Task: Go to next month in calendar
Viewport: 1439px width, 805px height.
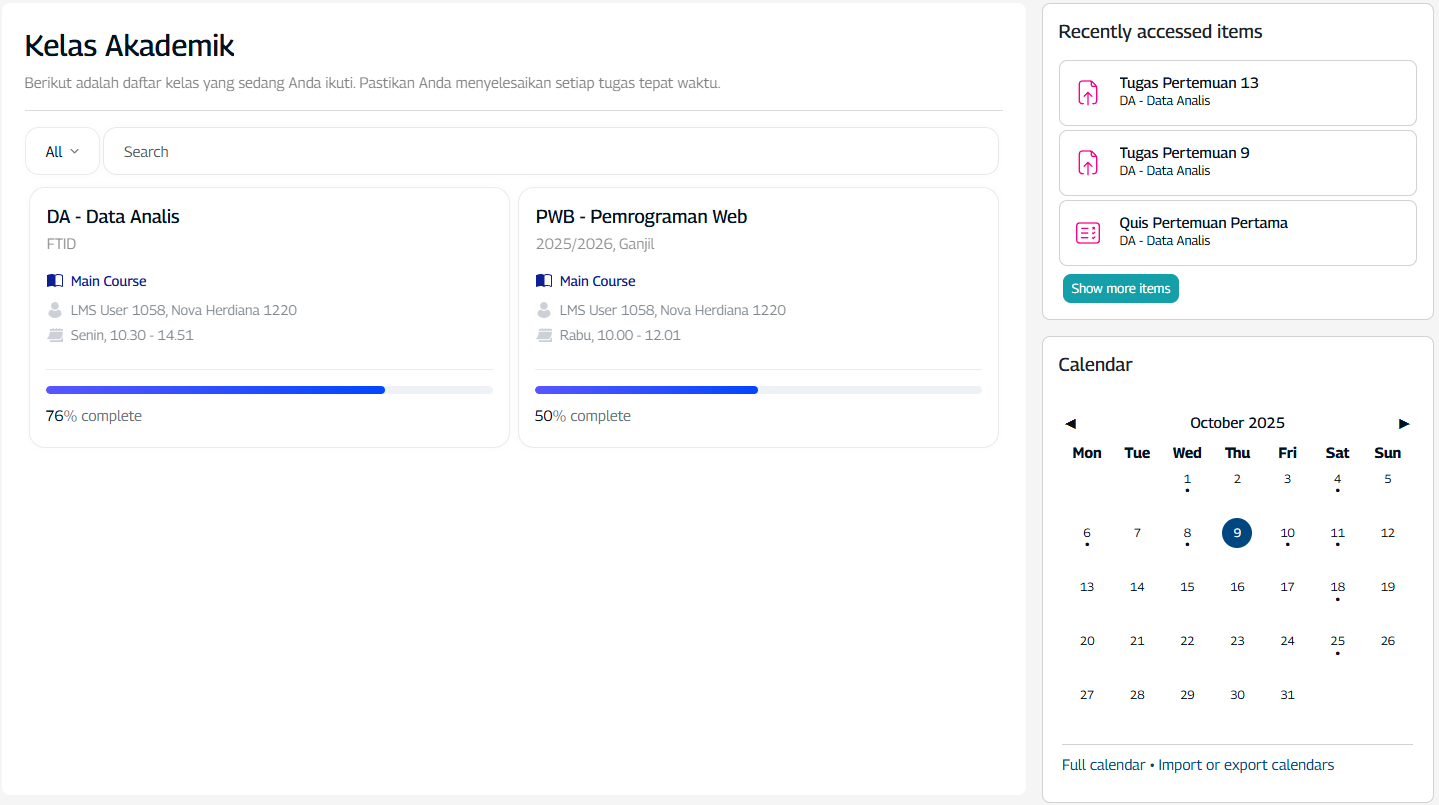Action: [1404, 424]
